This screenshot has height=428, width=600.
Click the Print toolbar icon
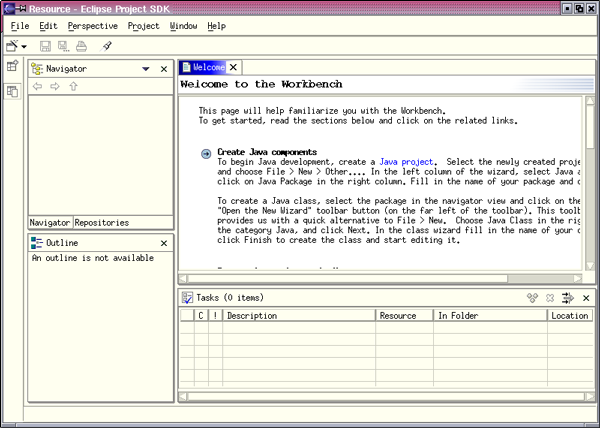coord(81,46)
